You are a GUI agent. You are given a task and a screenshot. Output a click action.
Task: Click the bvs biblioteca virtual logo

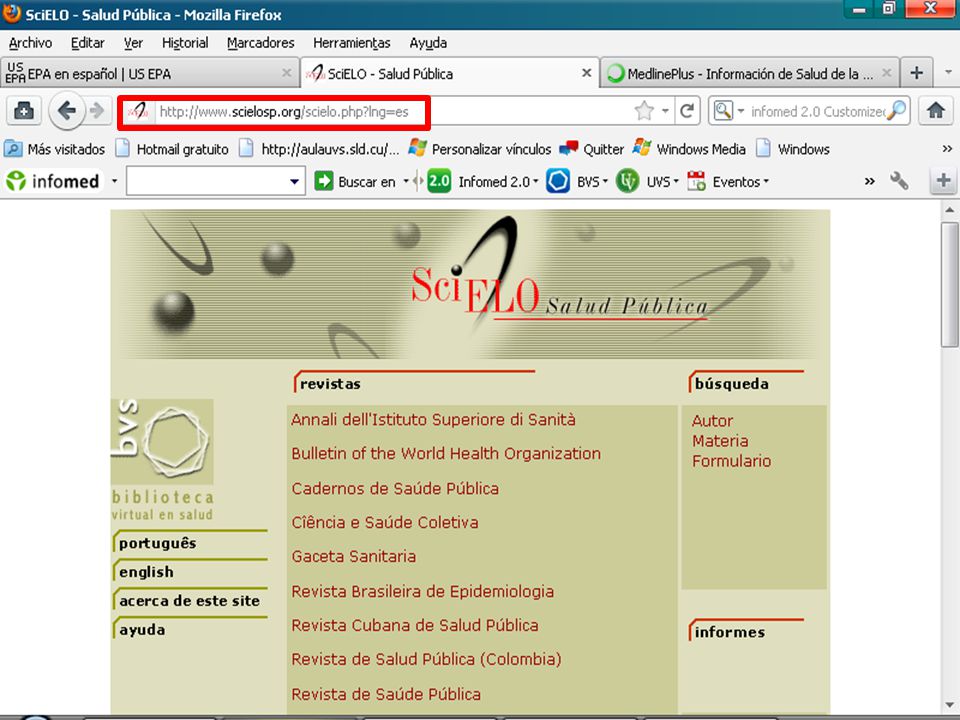coord(162,460)
